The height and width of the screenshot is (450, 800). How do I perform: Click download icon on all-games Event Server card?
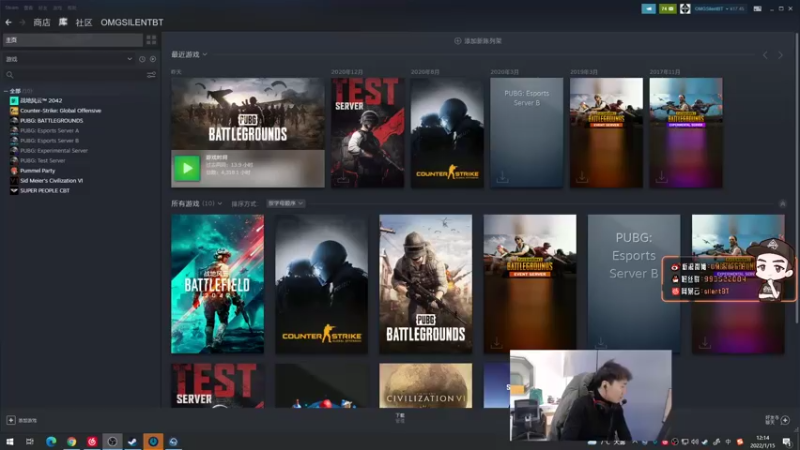[496, 343]
